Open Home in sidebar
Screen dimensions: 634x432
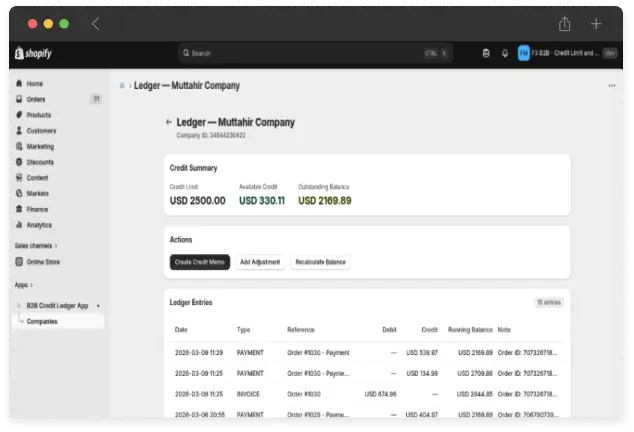[x=35, y=84]
